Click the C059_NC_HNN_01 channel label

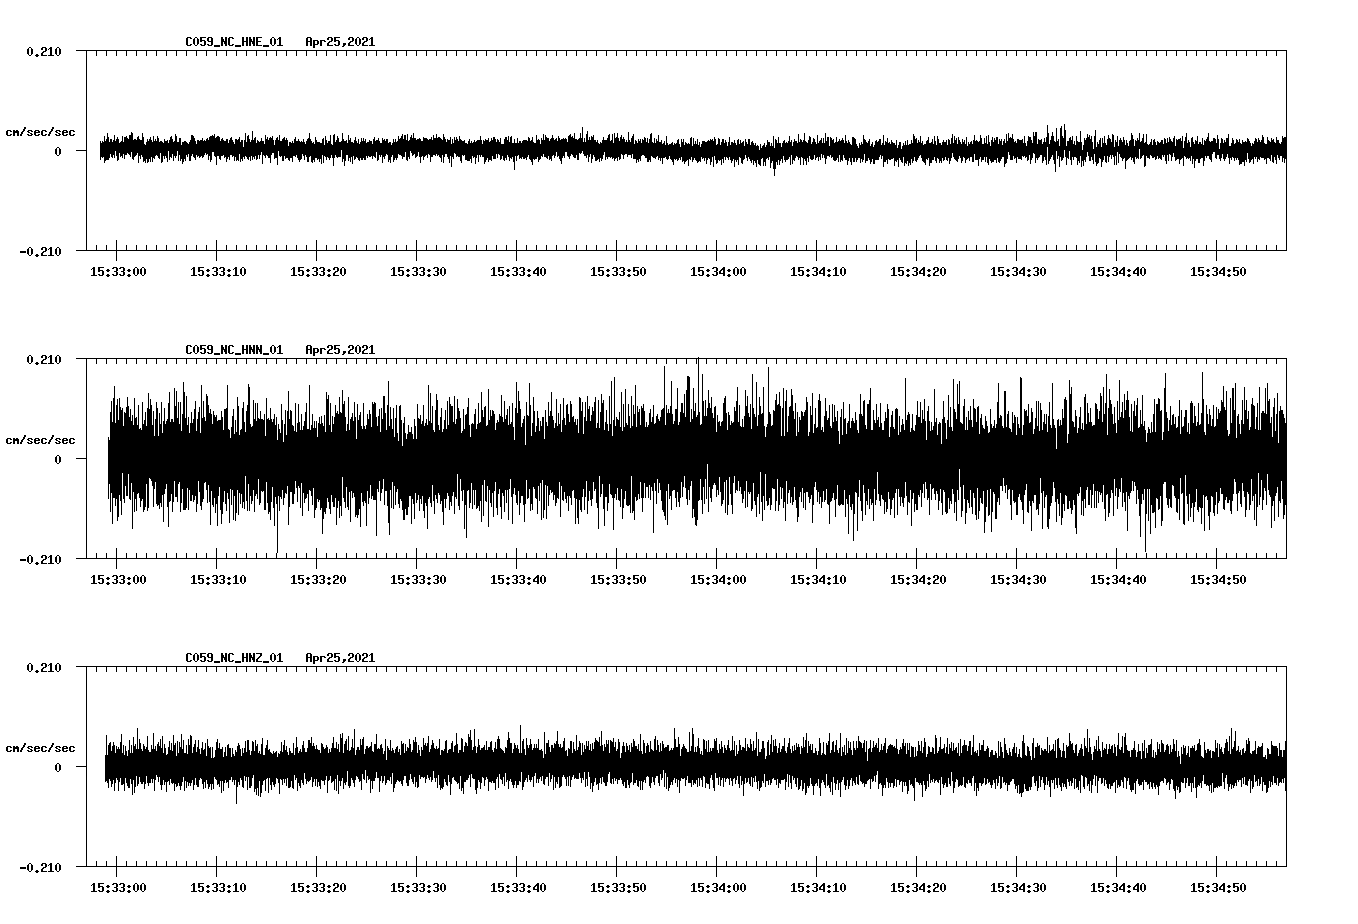(x=232, y=349)
